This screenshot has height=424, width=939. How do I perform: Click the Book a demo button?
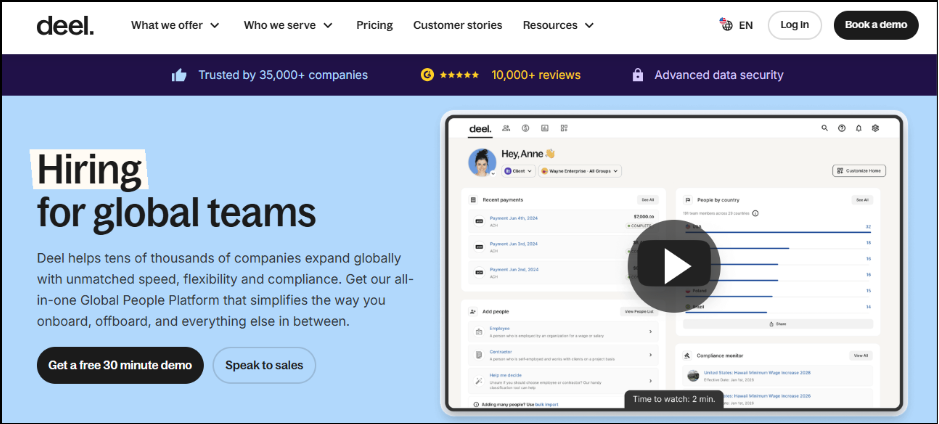[876, 25]
